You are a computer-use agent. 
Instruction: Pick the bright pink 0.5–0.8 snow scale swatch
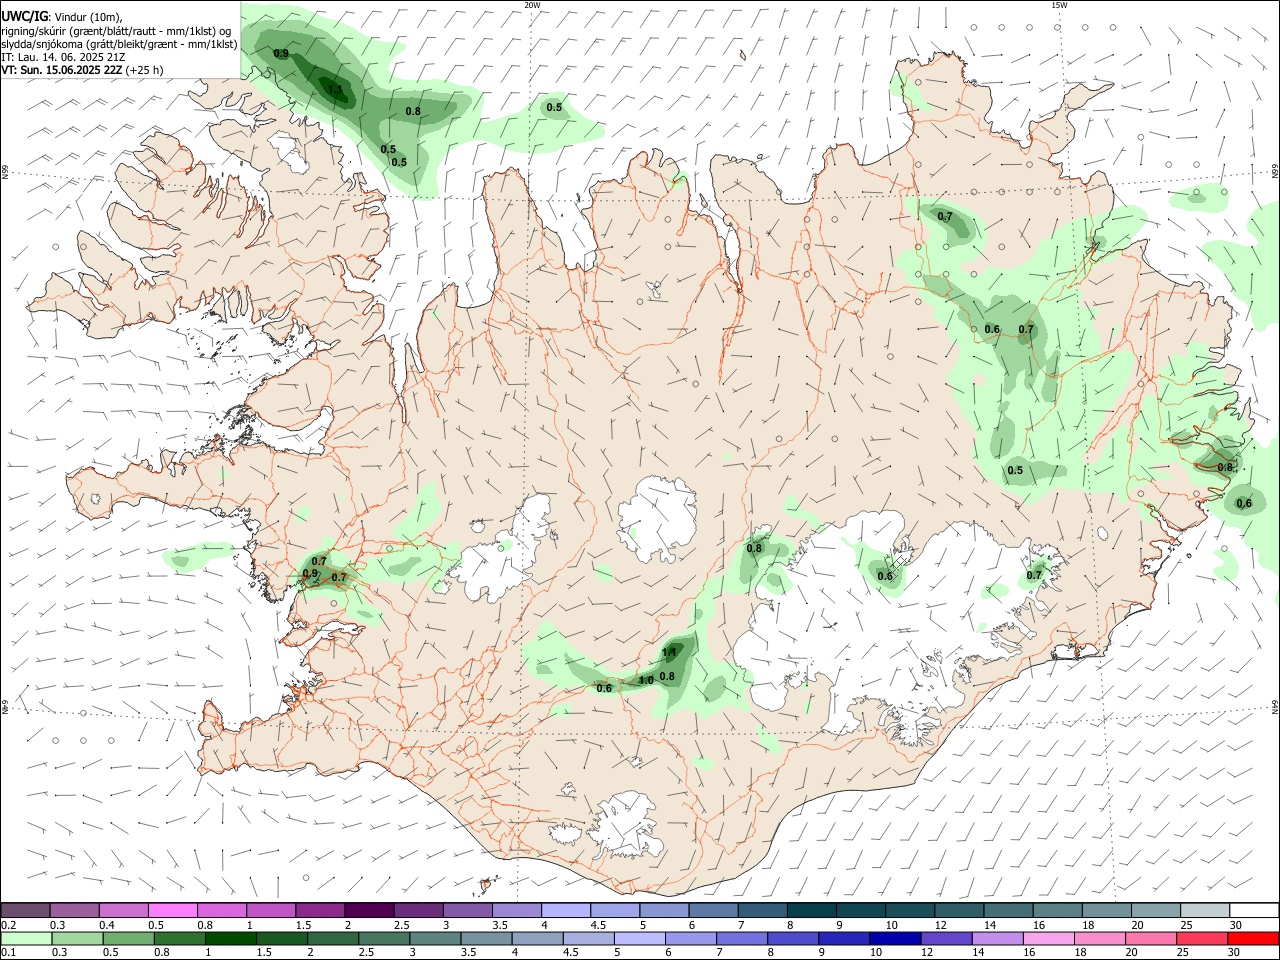[x=172, y=910]
